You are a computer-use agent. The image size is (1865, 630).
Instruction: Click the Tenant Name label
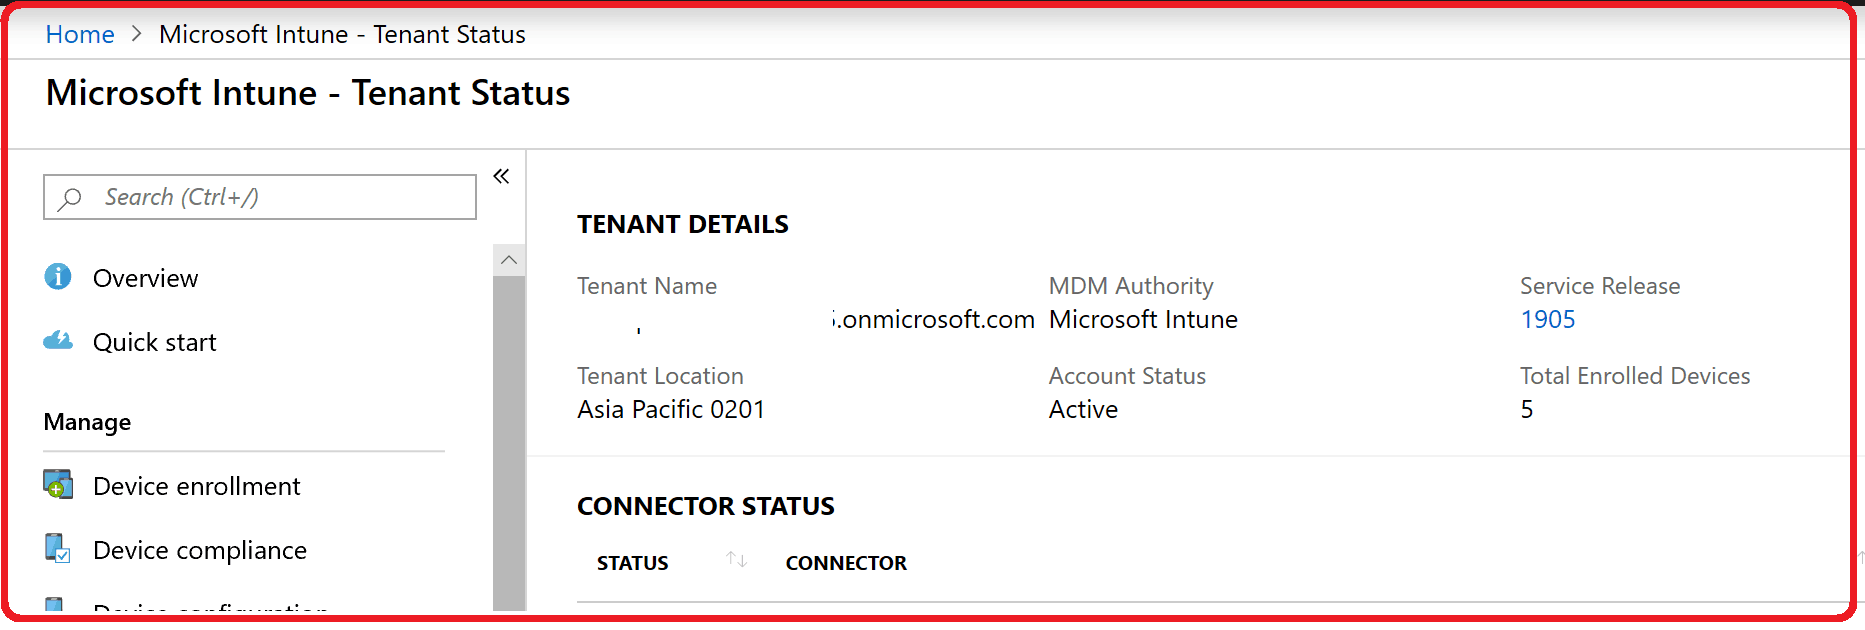click(x=647, y=286)
